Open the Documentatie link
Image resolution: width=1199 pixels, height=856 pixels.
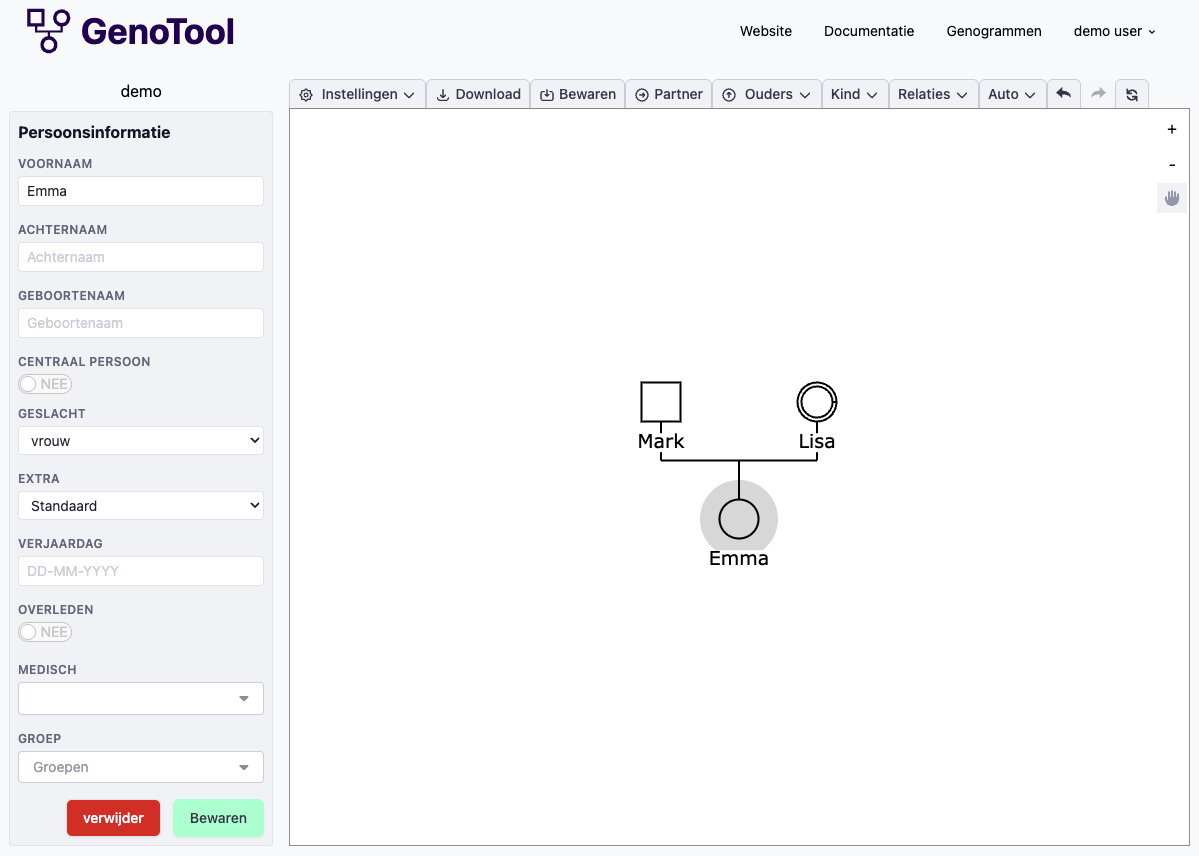(x=868, y=31)
